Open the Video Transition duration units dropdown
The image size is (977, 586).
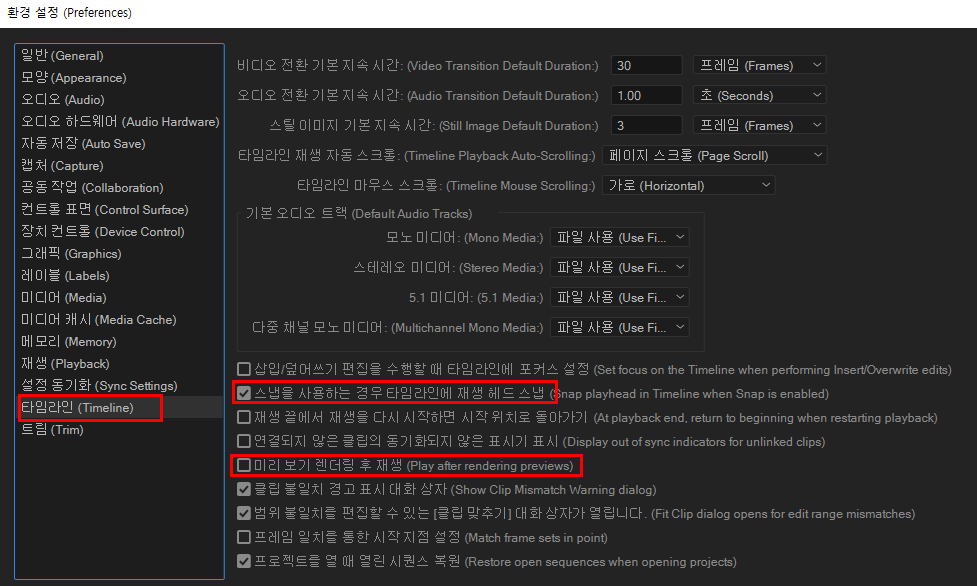pyautogui.click(x=759, y=64)
